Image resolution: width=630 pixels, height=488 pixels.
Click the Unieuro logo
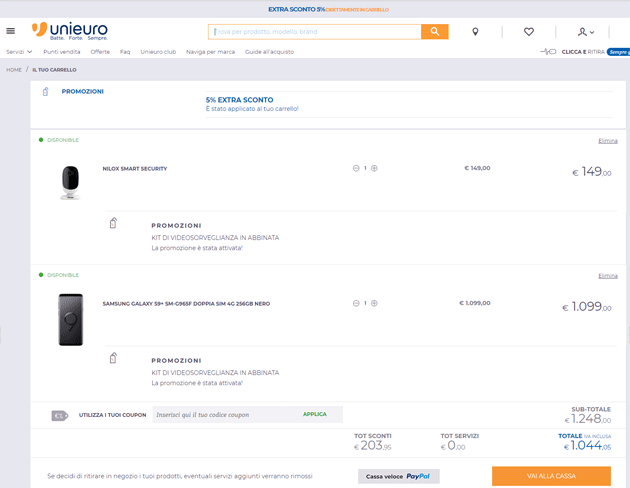[69, 30]
